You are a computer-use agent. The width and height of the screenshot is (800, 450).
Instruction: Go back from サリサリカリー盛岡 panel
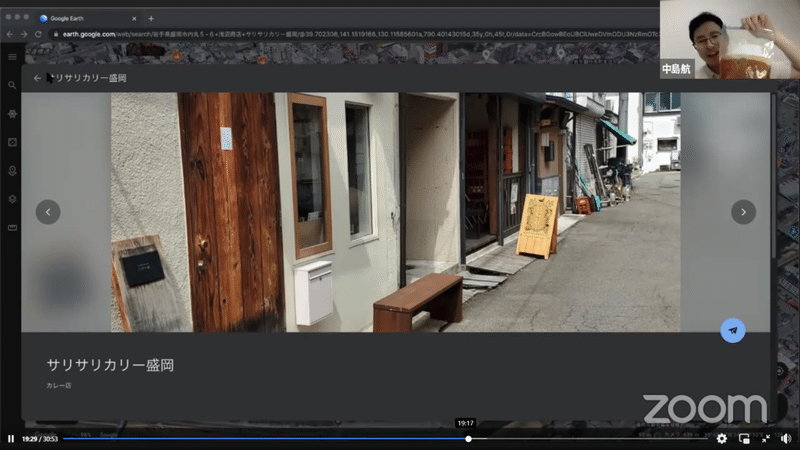[x=37, y=78]
